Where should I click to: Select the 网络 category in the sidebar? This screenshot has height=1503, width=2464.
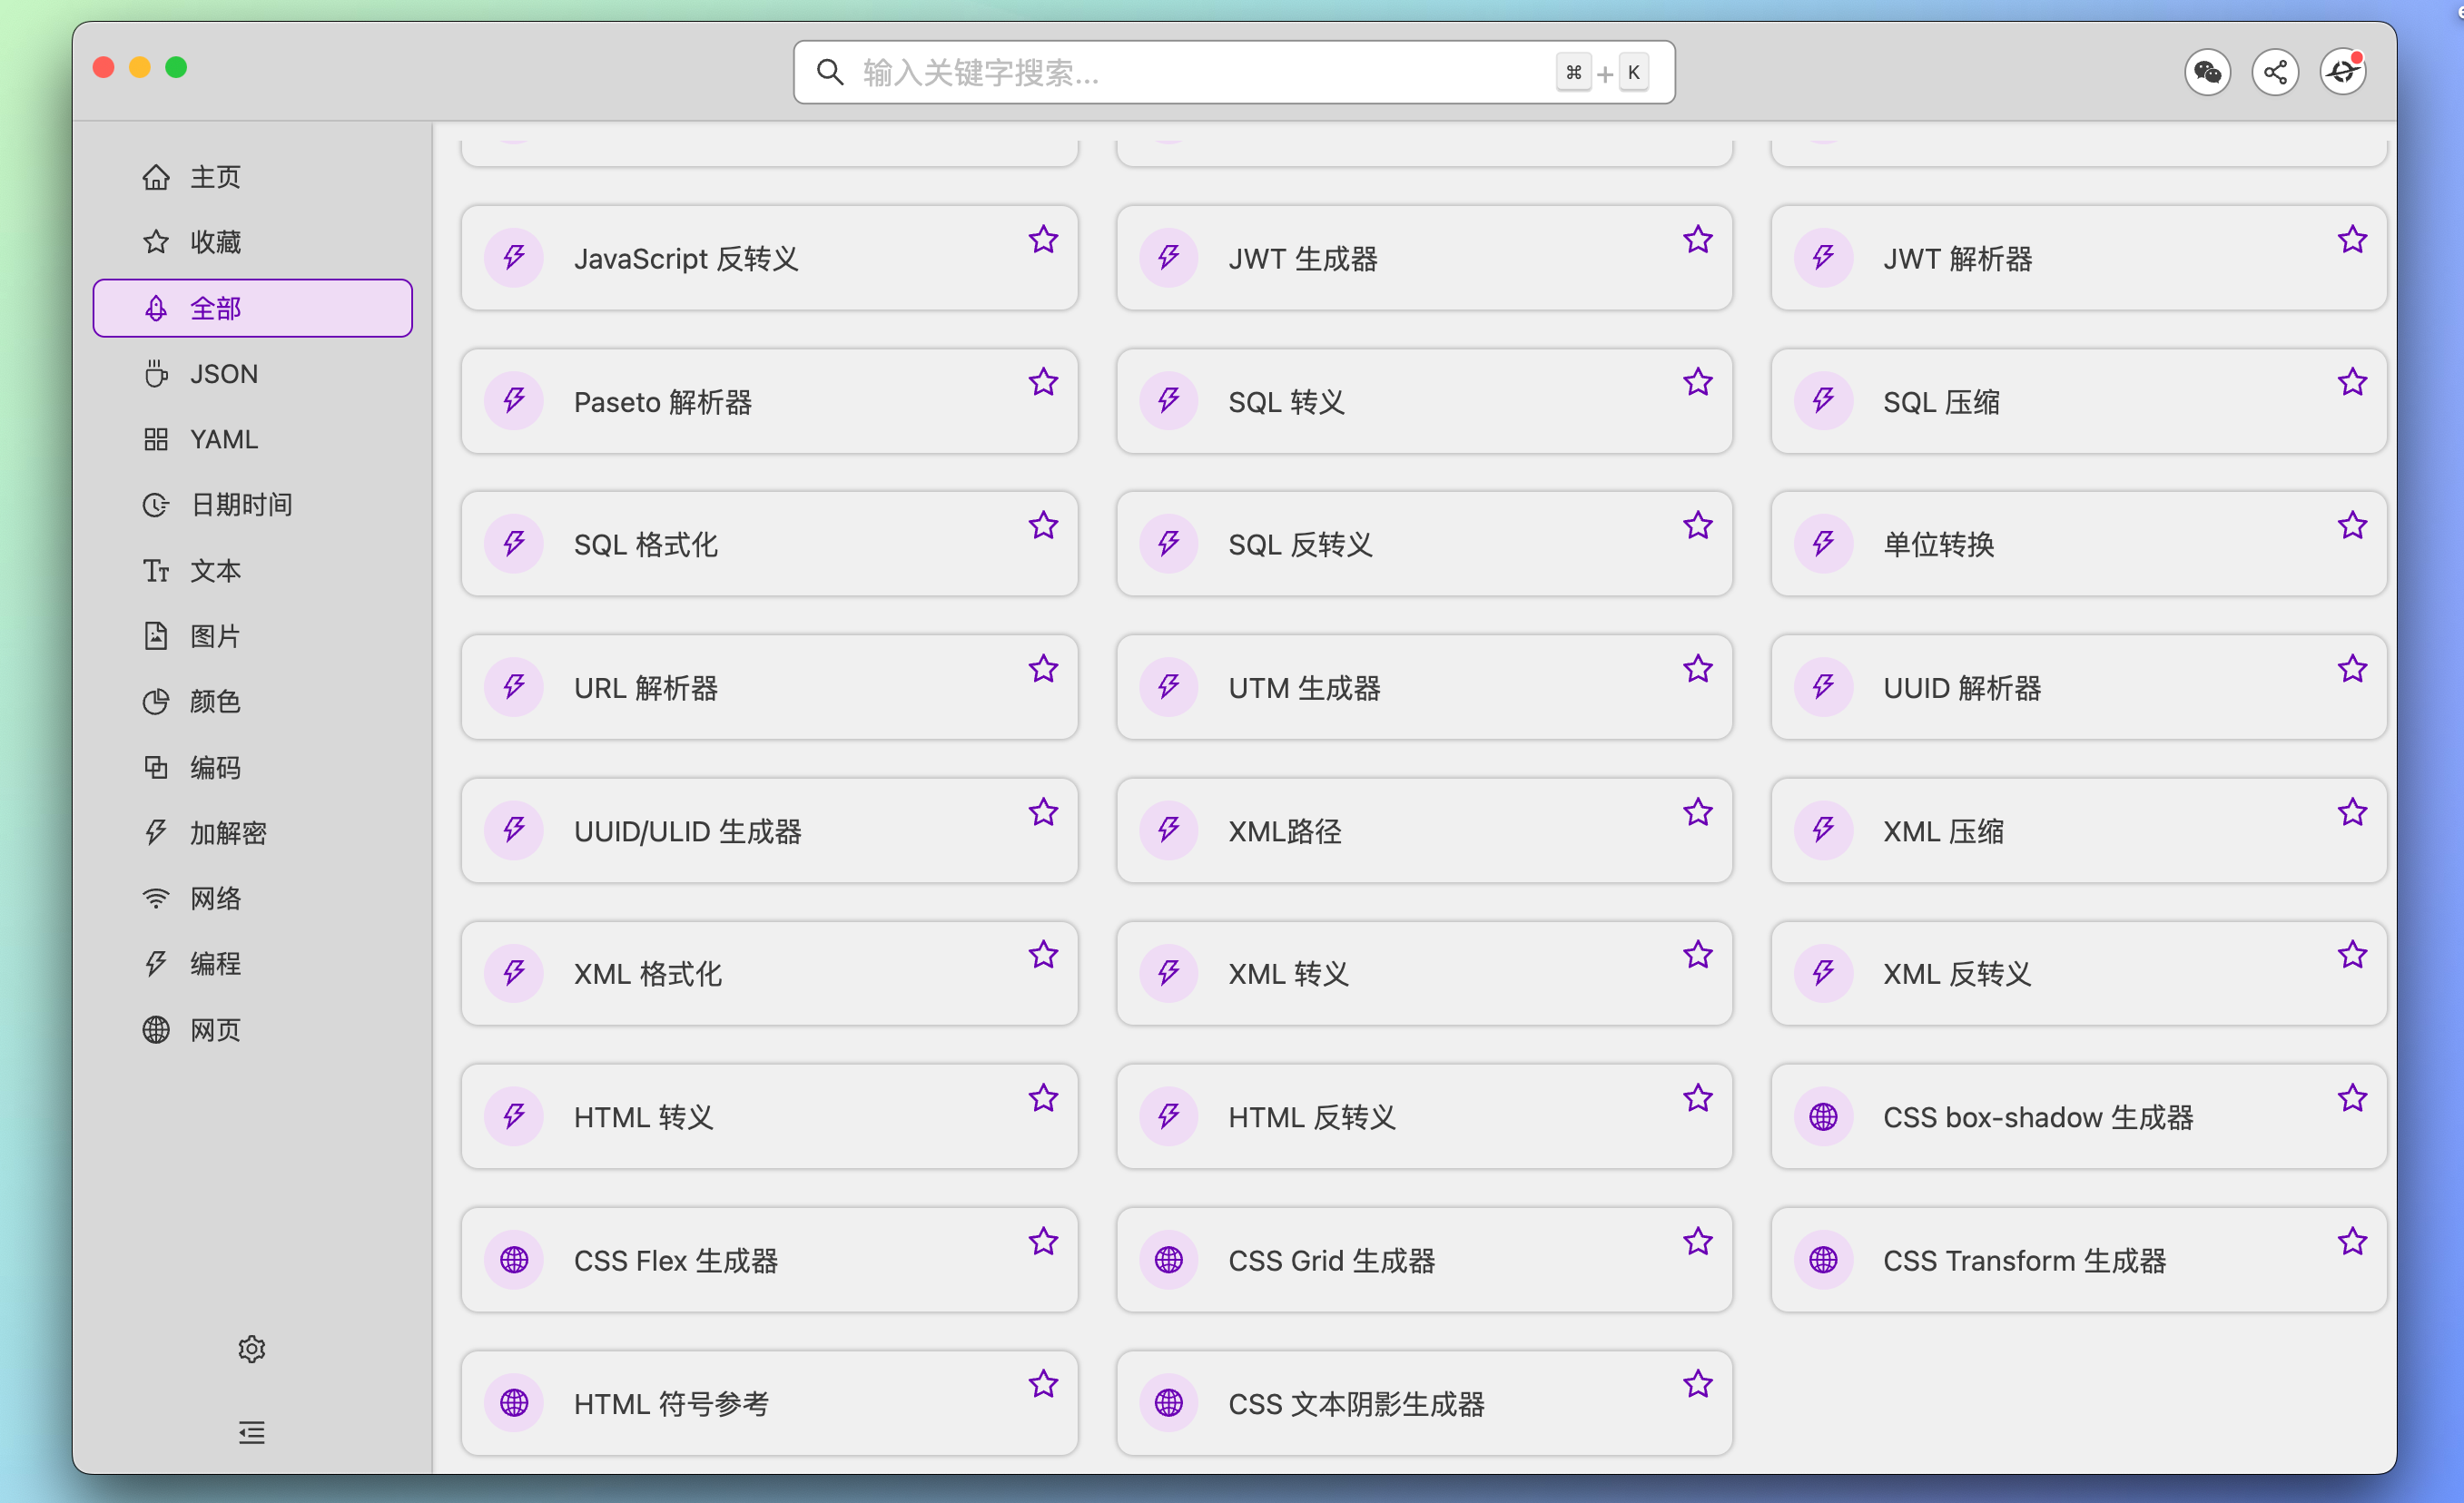[215, 898]
